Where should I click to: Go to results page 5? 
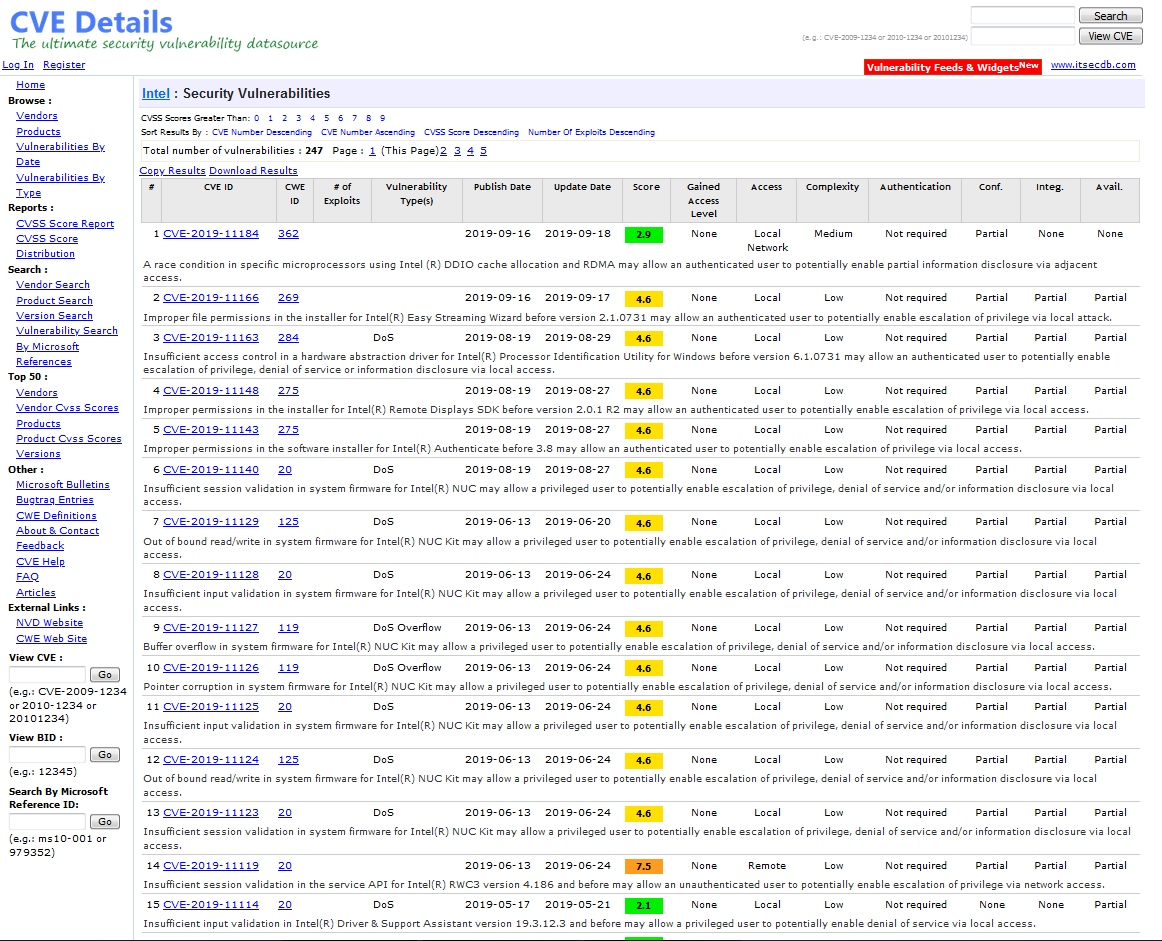[x=483, y=150]
